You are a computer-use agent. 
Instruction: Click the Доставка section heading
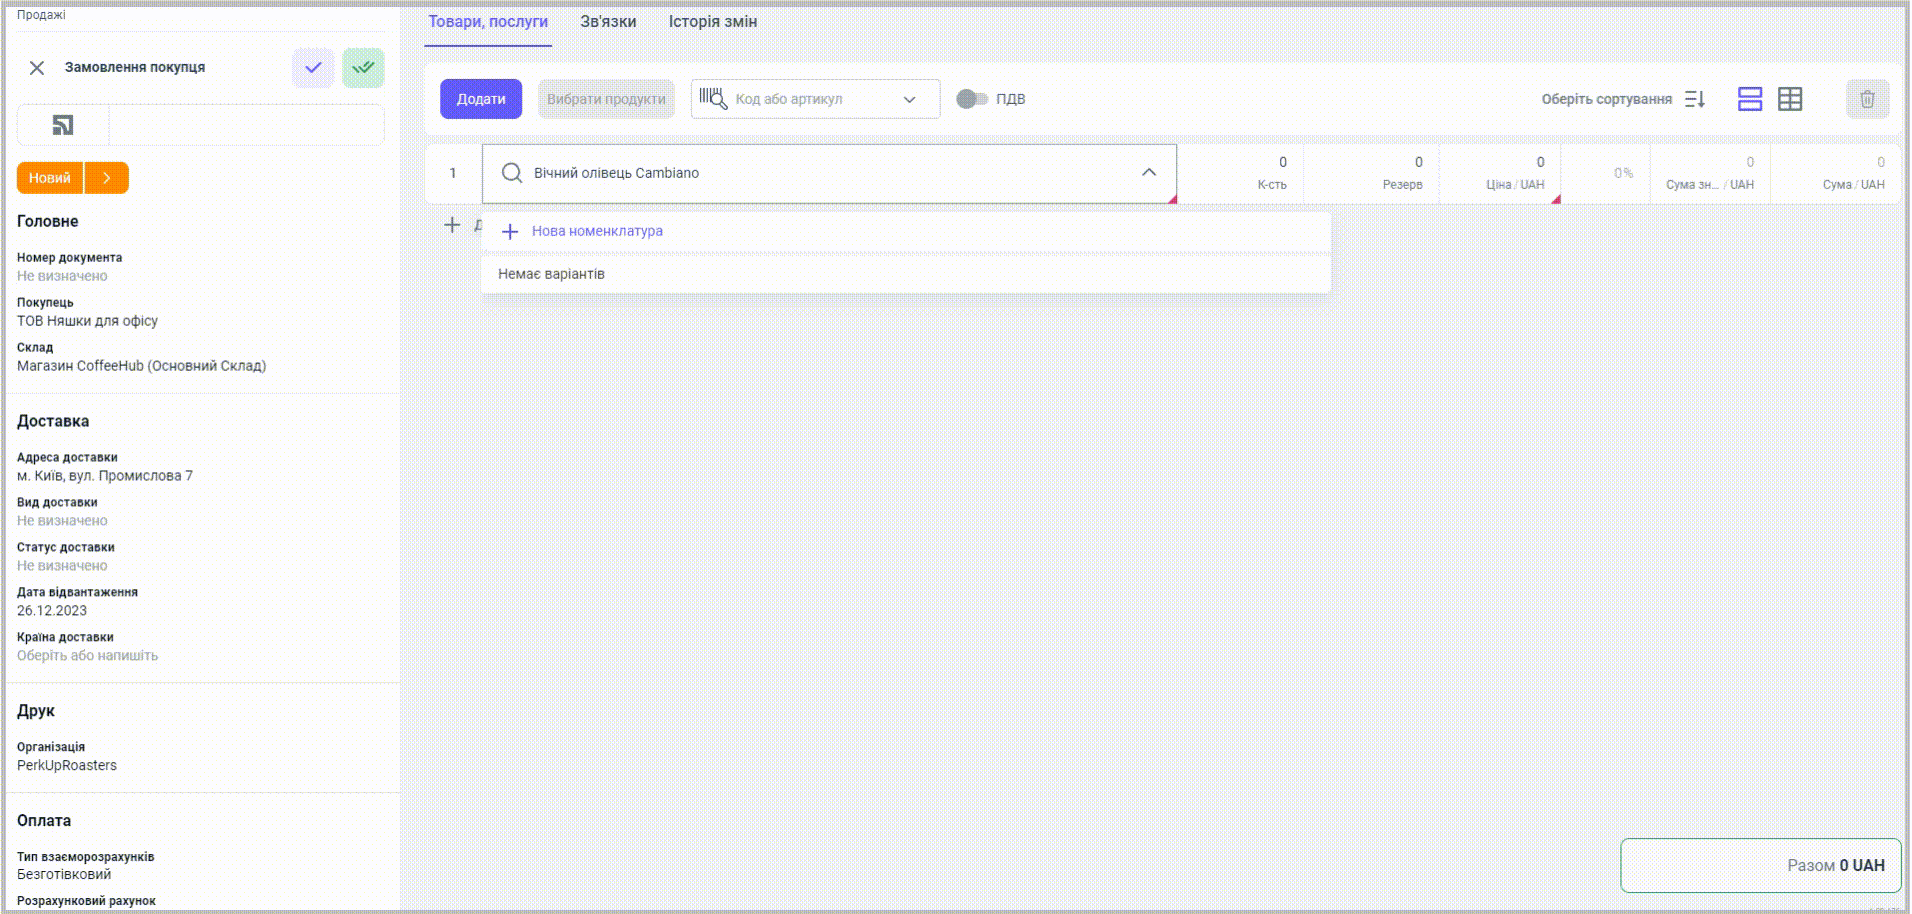point(53,422)
